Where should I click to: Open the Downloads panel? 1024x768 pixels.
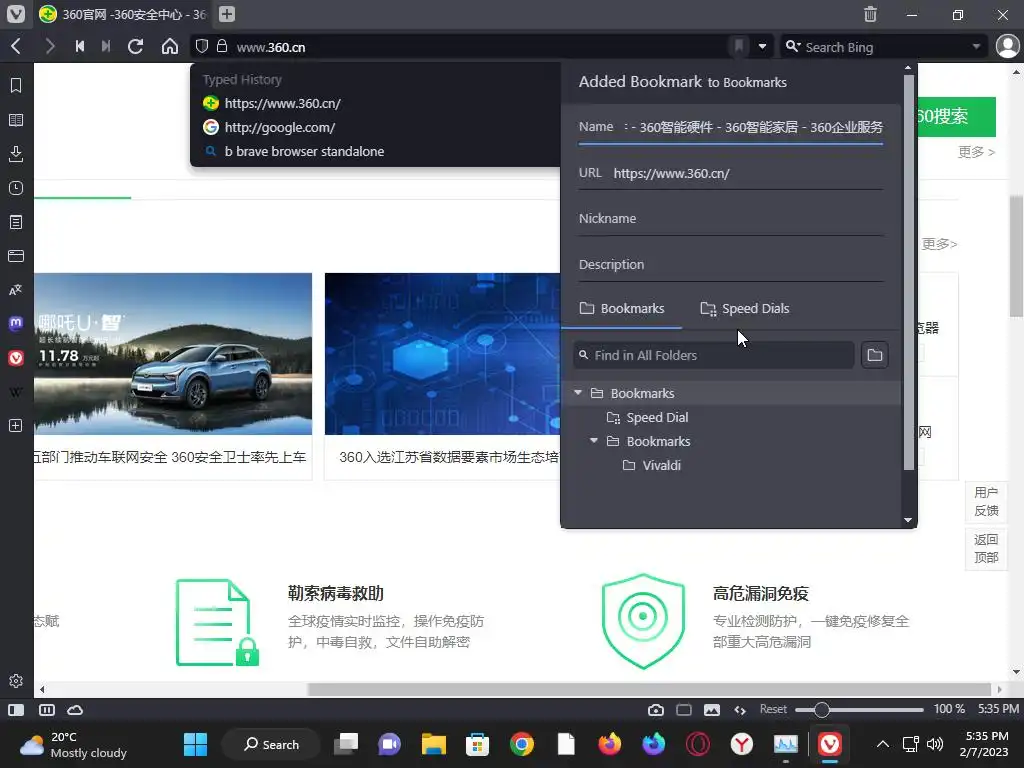click(16, 154)
